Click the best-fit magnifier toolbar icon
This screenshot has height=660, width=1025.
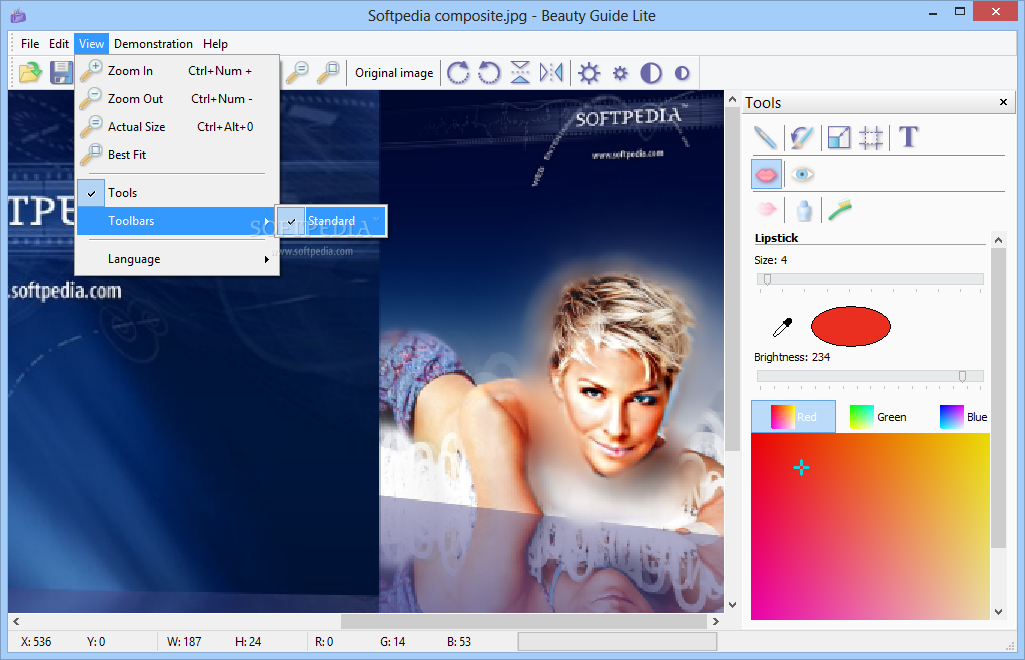coord(328,73)
